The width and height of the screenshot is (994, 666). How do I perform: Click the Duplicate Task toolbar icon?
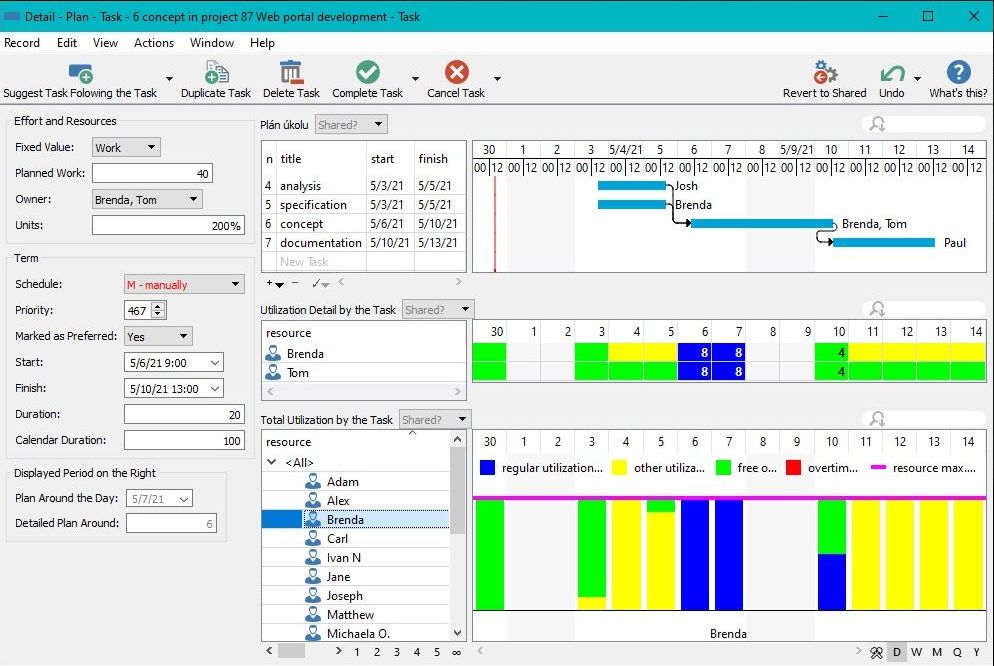click(x=216, y=72)
